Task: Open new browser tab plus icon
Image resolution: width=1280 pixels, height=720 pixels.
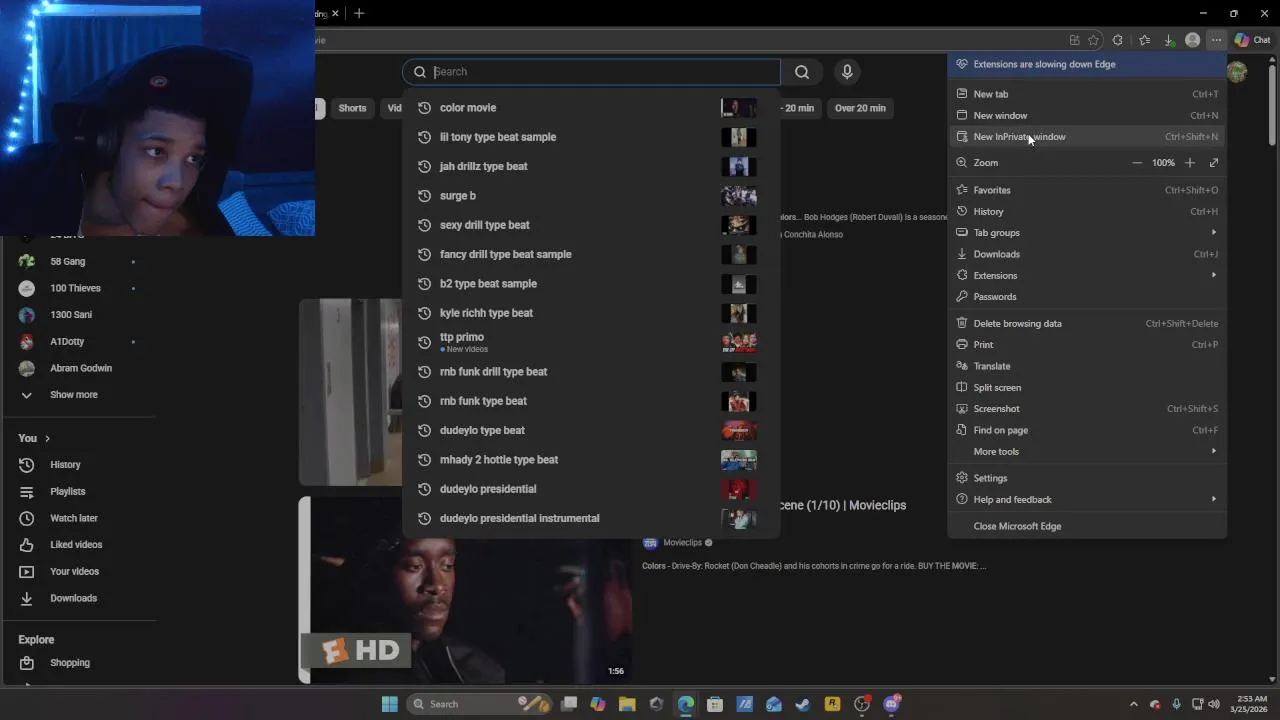Action: point(359,13)
